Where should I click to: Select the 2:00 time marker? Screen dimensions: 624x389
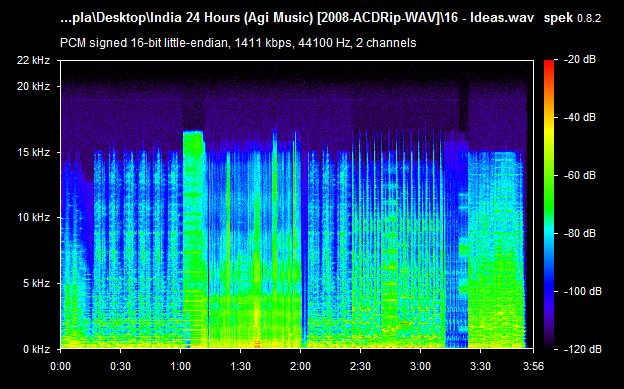click(300, 366)
